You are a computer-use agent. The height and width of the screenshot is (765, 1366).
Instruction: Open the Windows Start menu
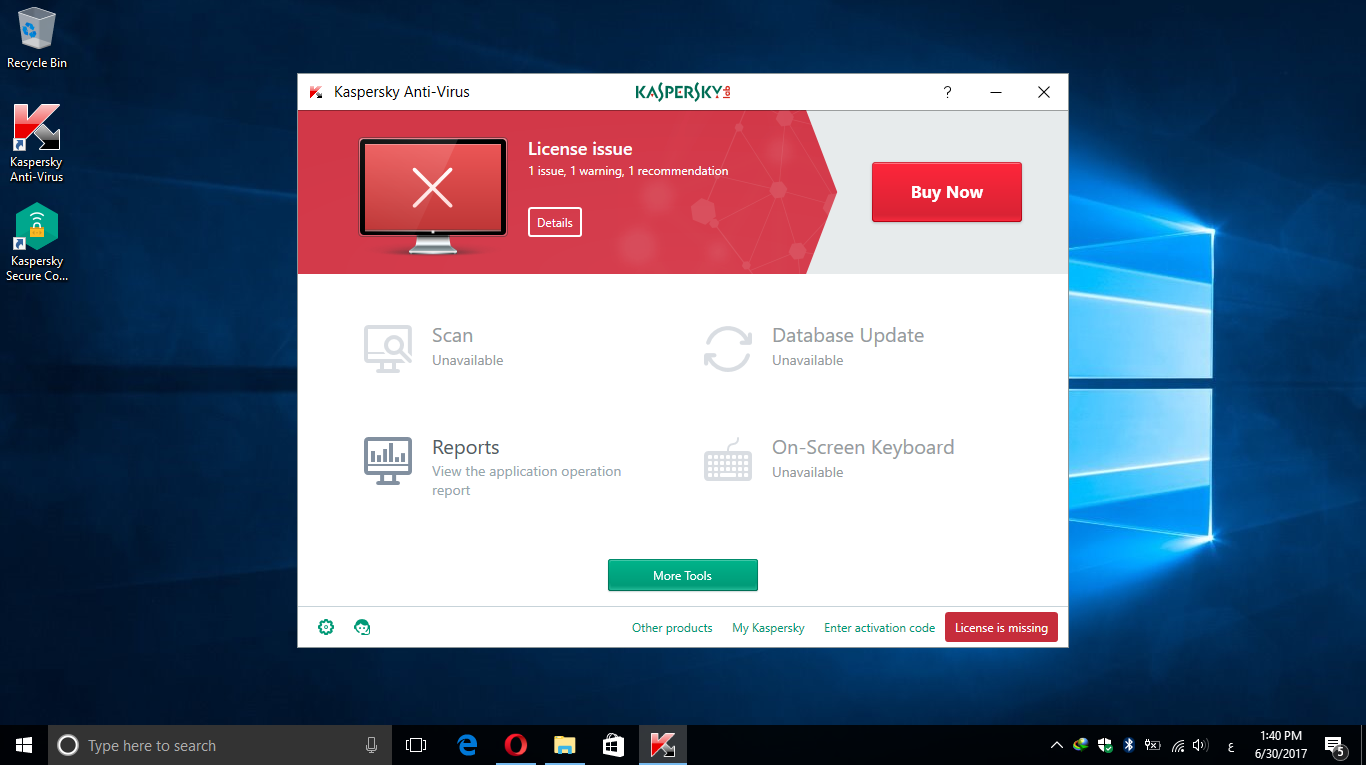click(x=24, y=745)
